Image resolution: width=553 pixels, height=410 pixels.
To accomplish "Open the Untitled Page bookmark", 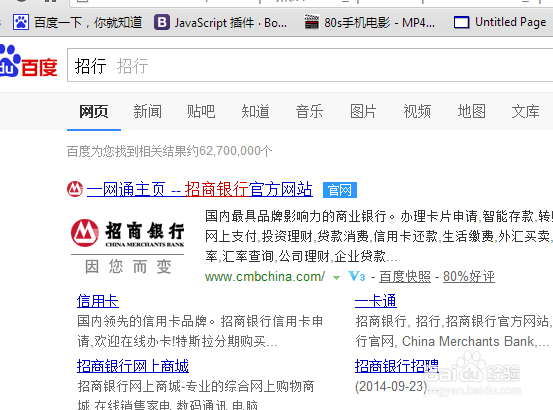I will tap(500, 23).
